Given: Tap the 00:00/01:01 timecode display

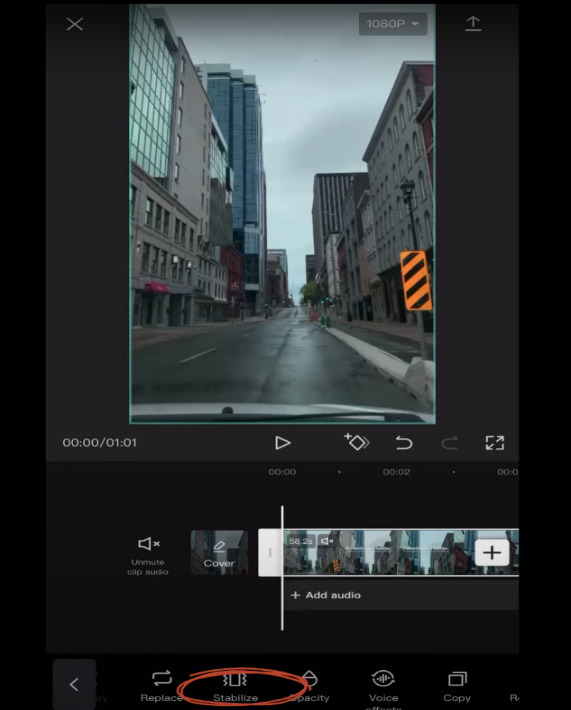Looking at the screenshot, I should 100,442.
